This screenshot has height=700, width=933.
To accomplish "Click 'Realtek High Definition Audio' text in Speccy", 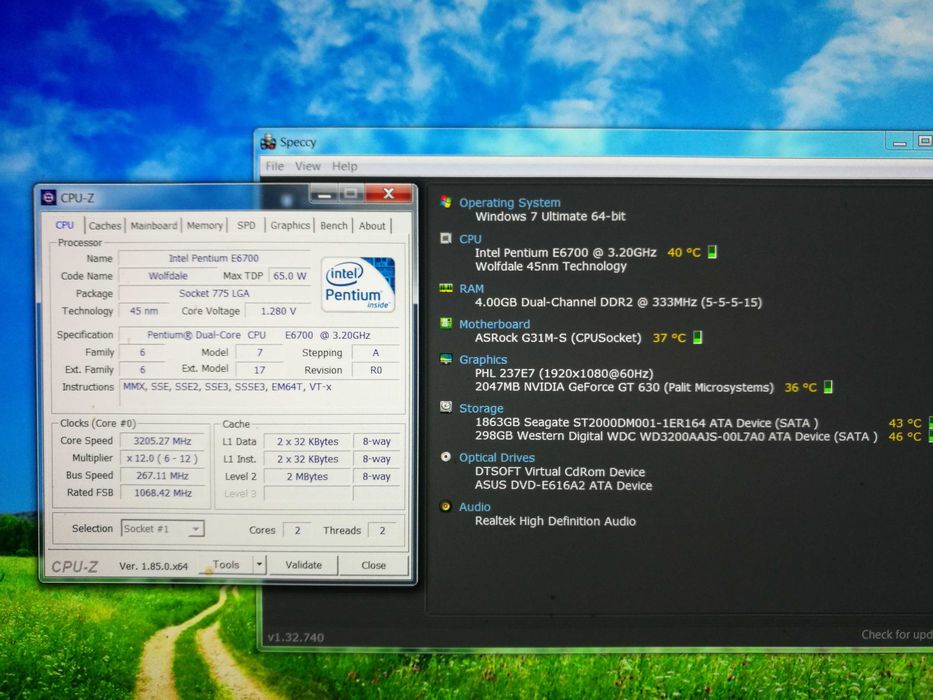I will [555, 521].
